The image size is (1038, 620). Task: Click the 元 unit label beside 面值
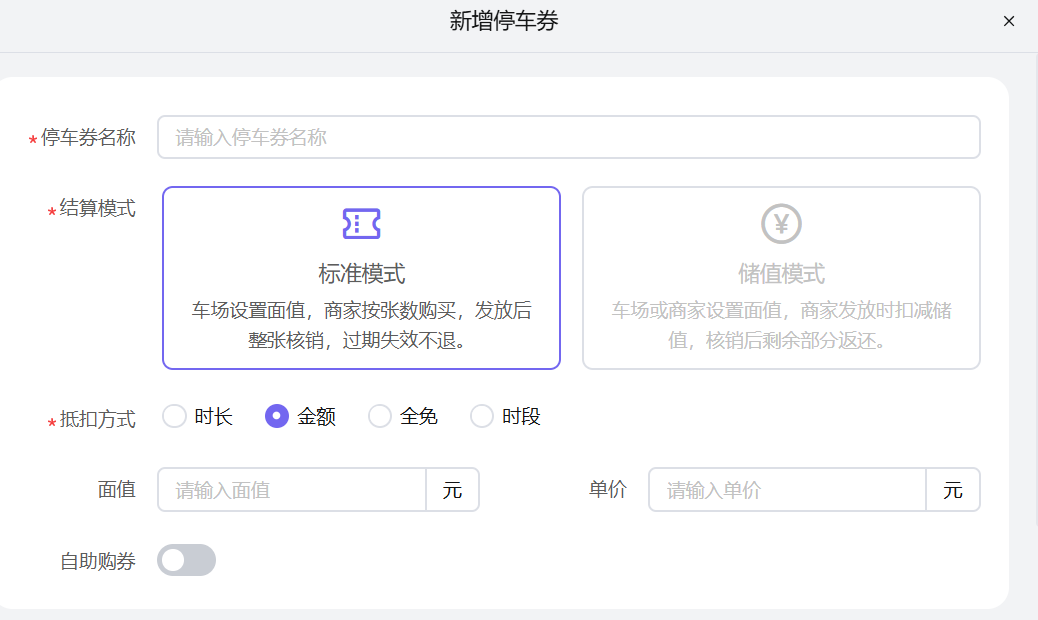pos(453,490)
